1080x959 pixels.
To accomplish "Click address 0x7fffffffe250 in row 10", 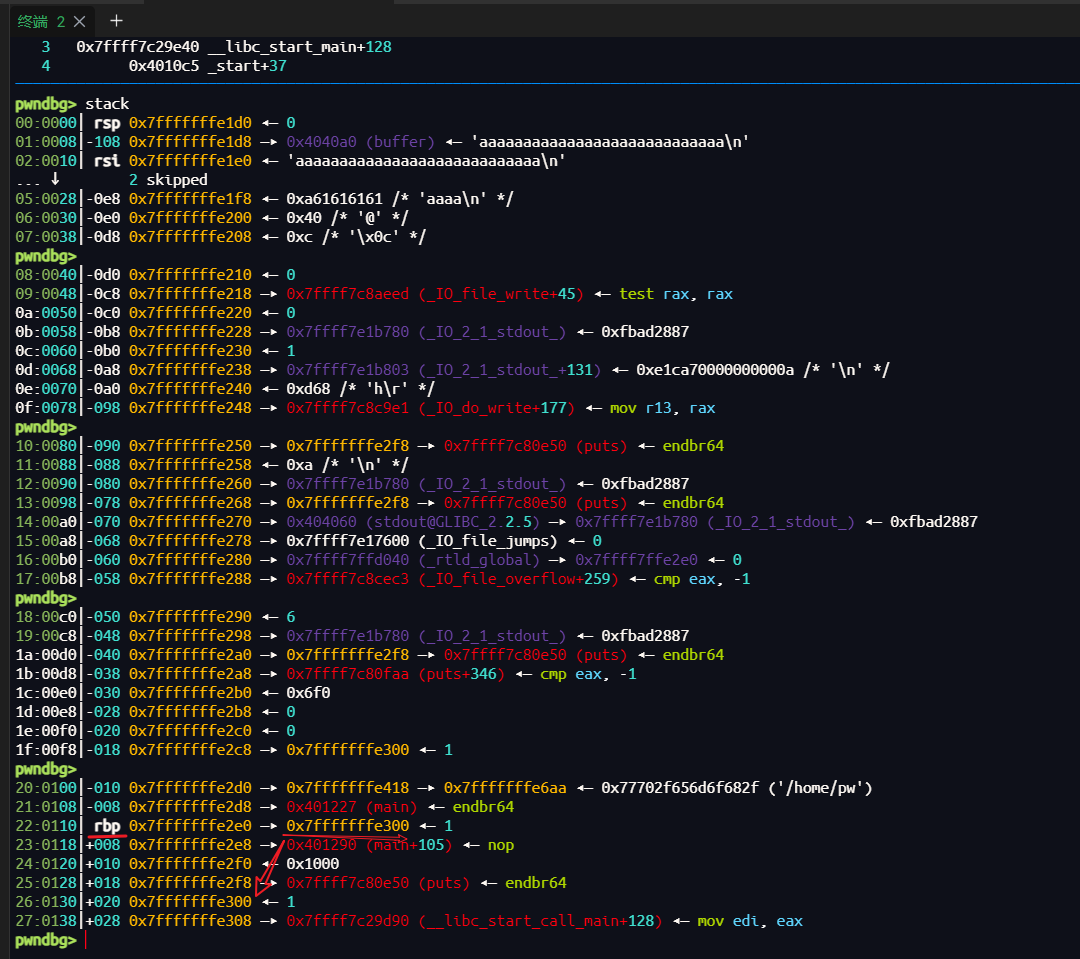I will tap(190, 446).
